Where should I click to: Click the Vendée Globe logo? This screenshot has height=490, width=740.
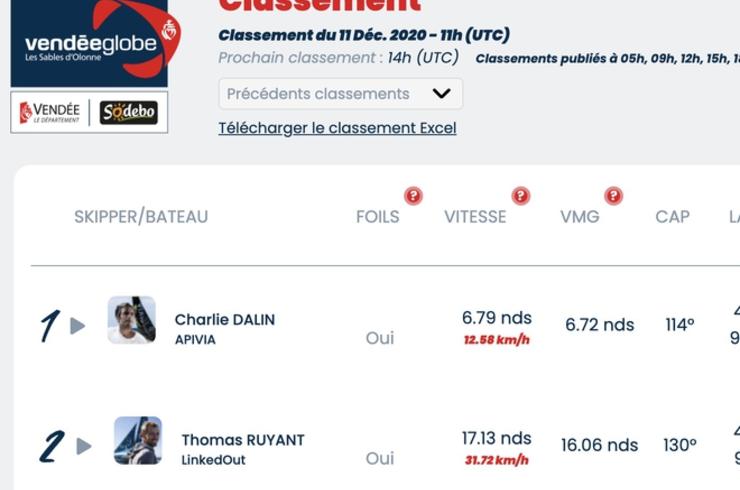coord(95,42)
